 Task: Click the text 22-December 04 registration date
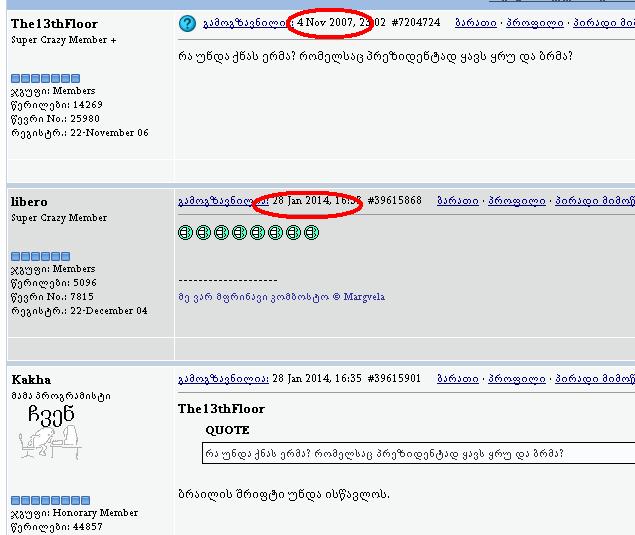(109, 311)
